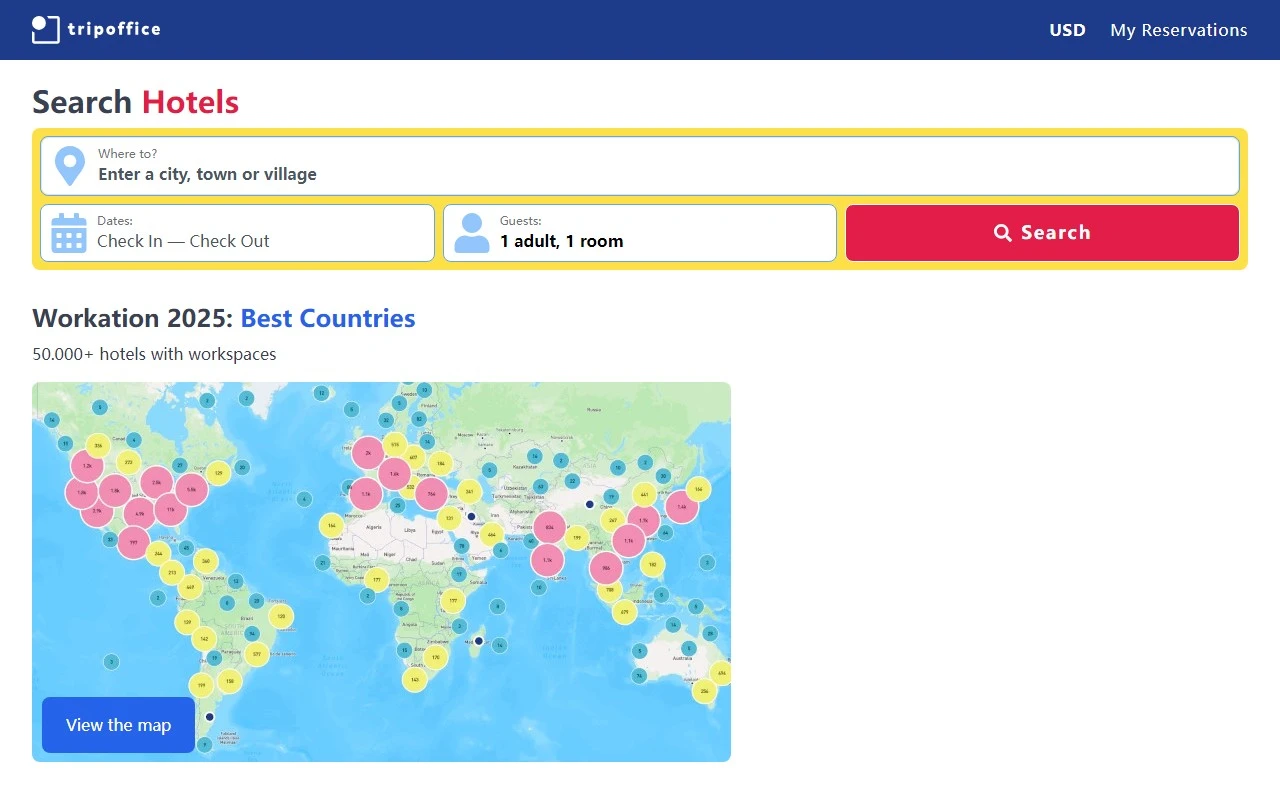The width and height of the screenshot is (1280, 800).
Task: Click the person icon beside Guests
Action: coord(472,233)
